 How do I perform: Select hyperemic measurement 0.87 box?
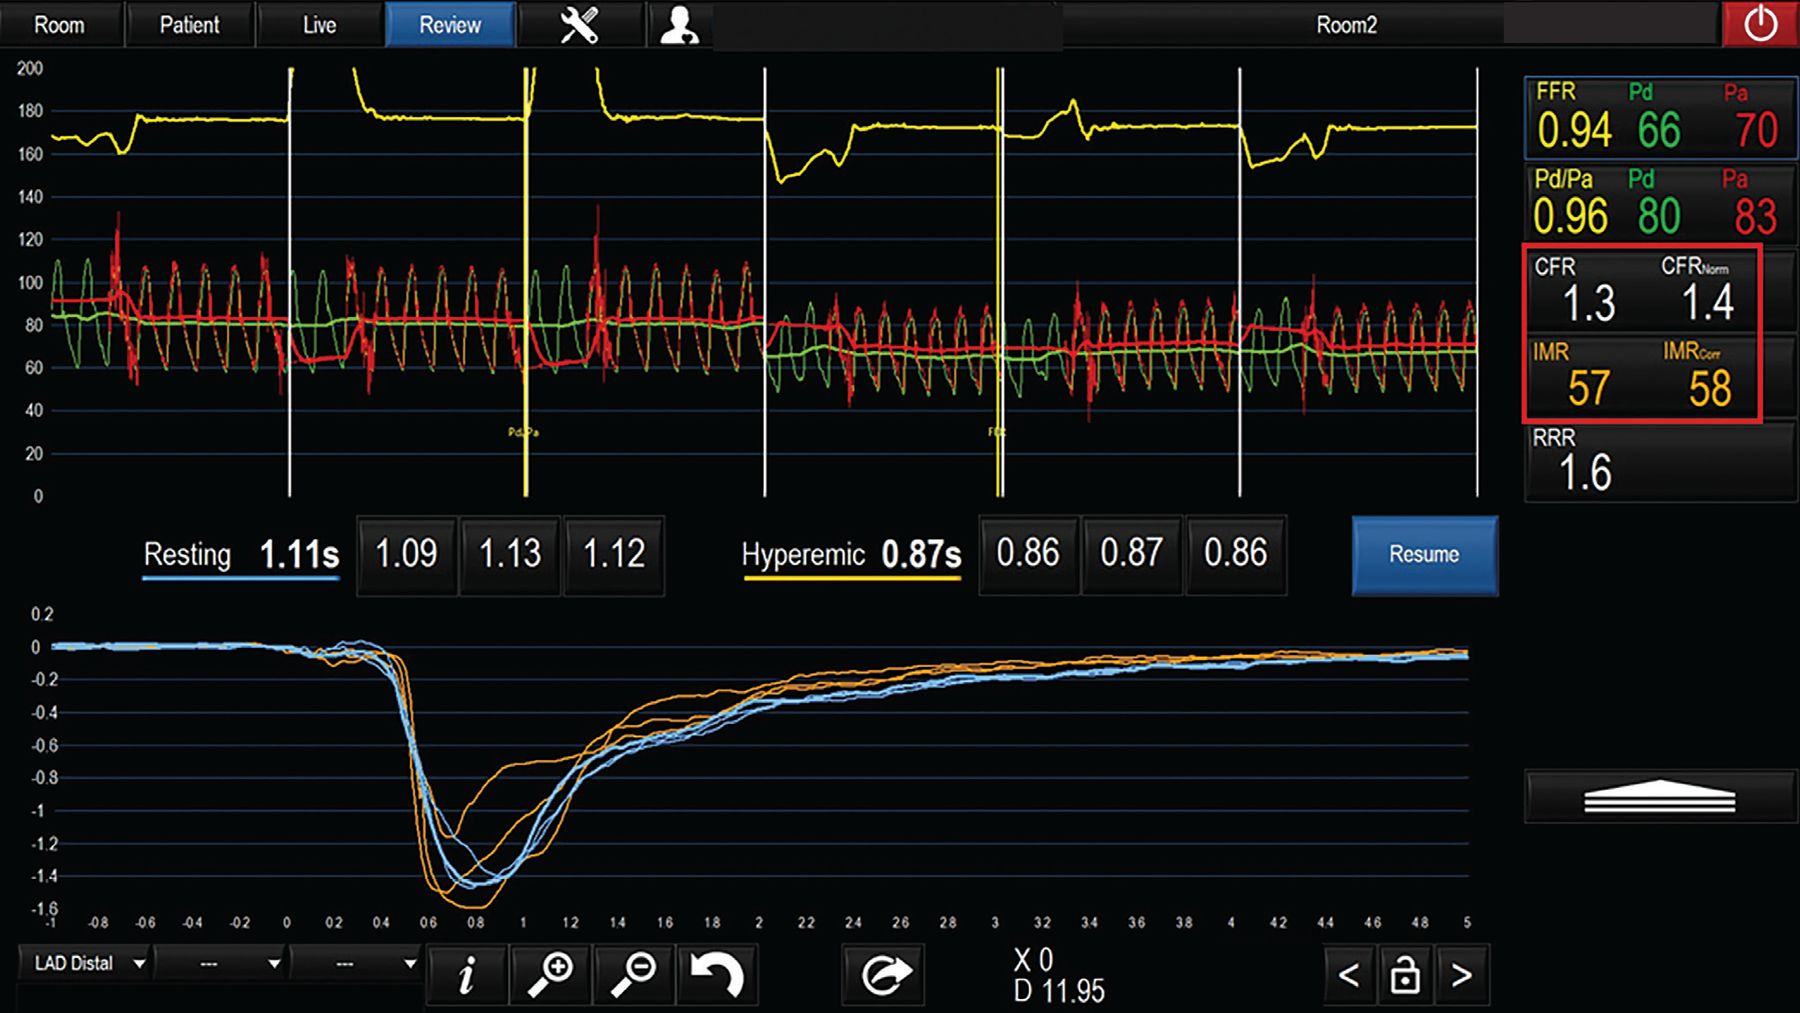pos(1132,554)
